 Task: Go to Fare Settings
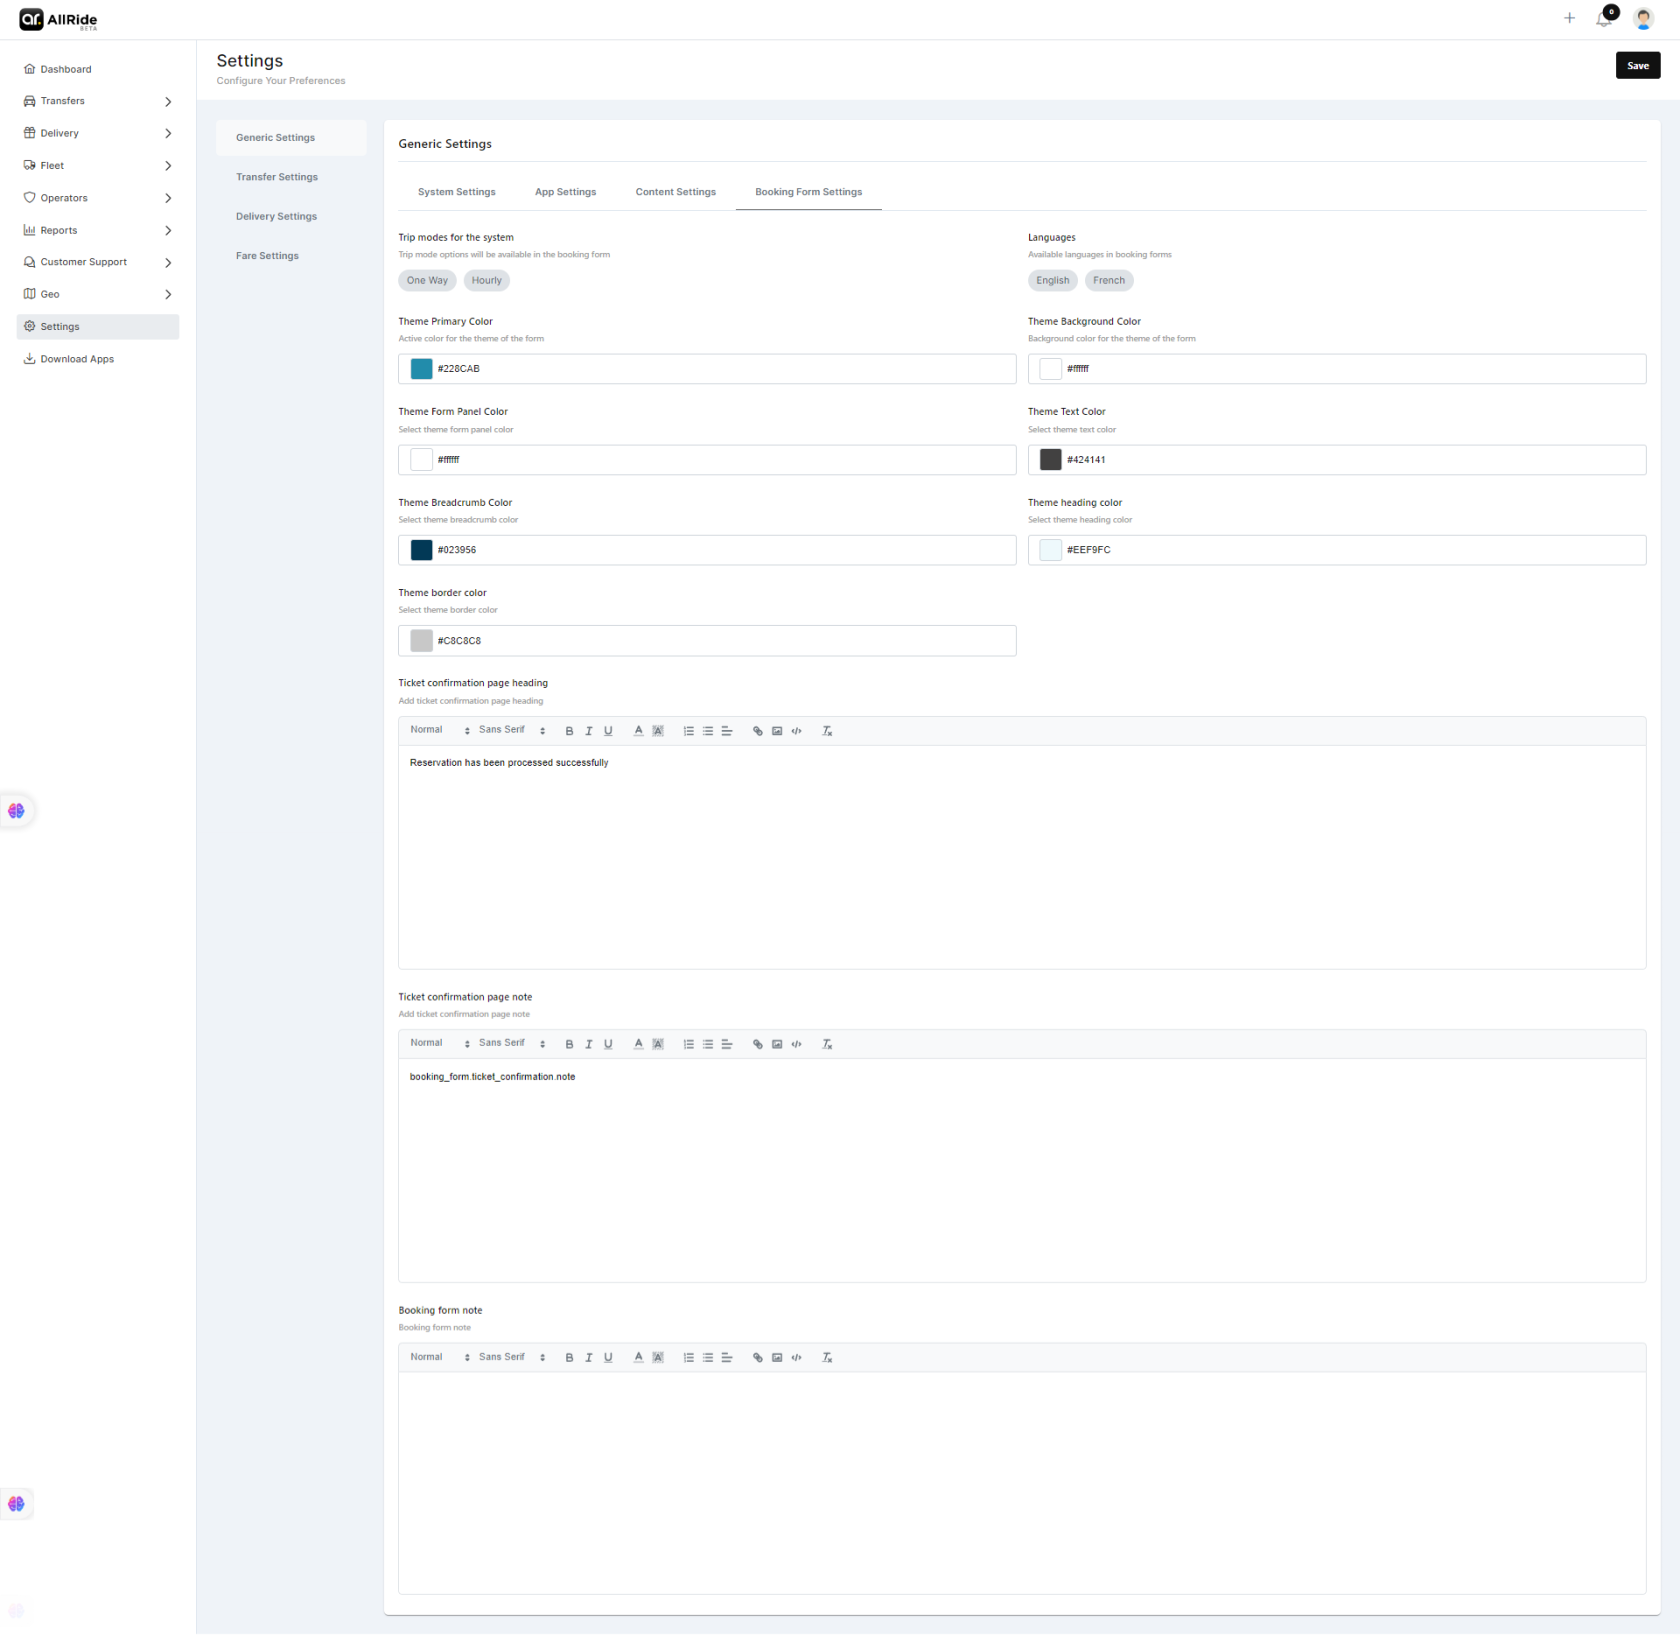click(x=267, y=255)
